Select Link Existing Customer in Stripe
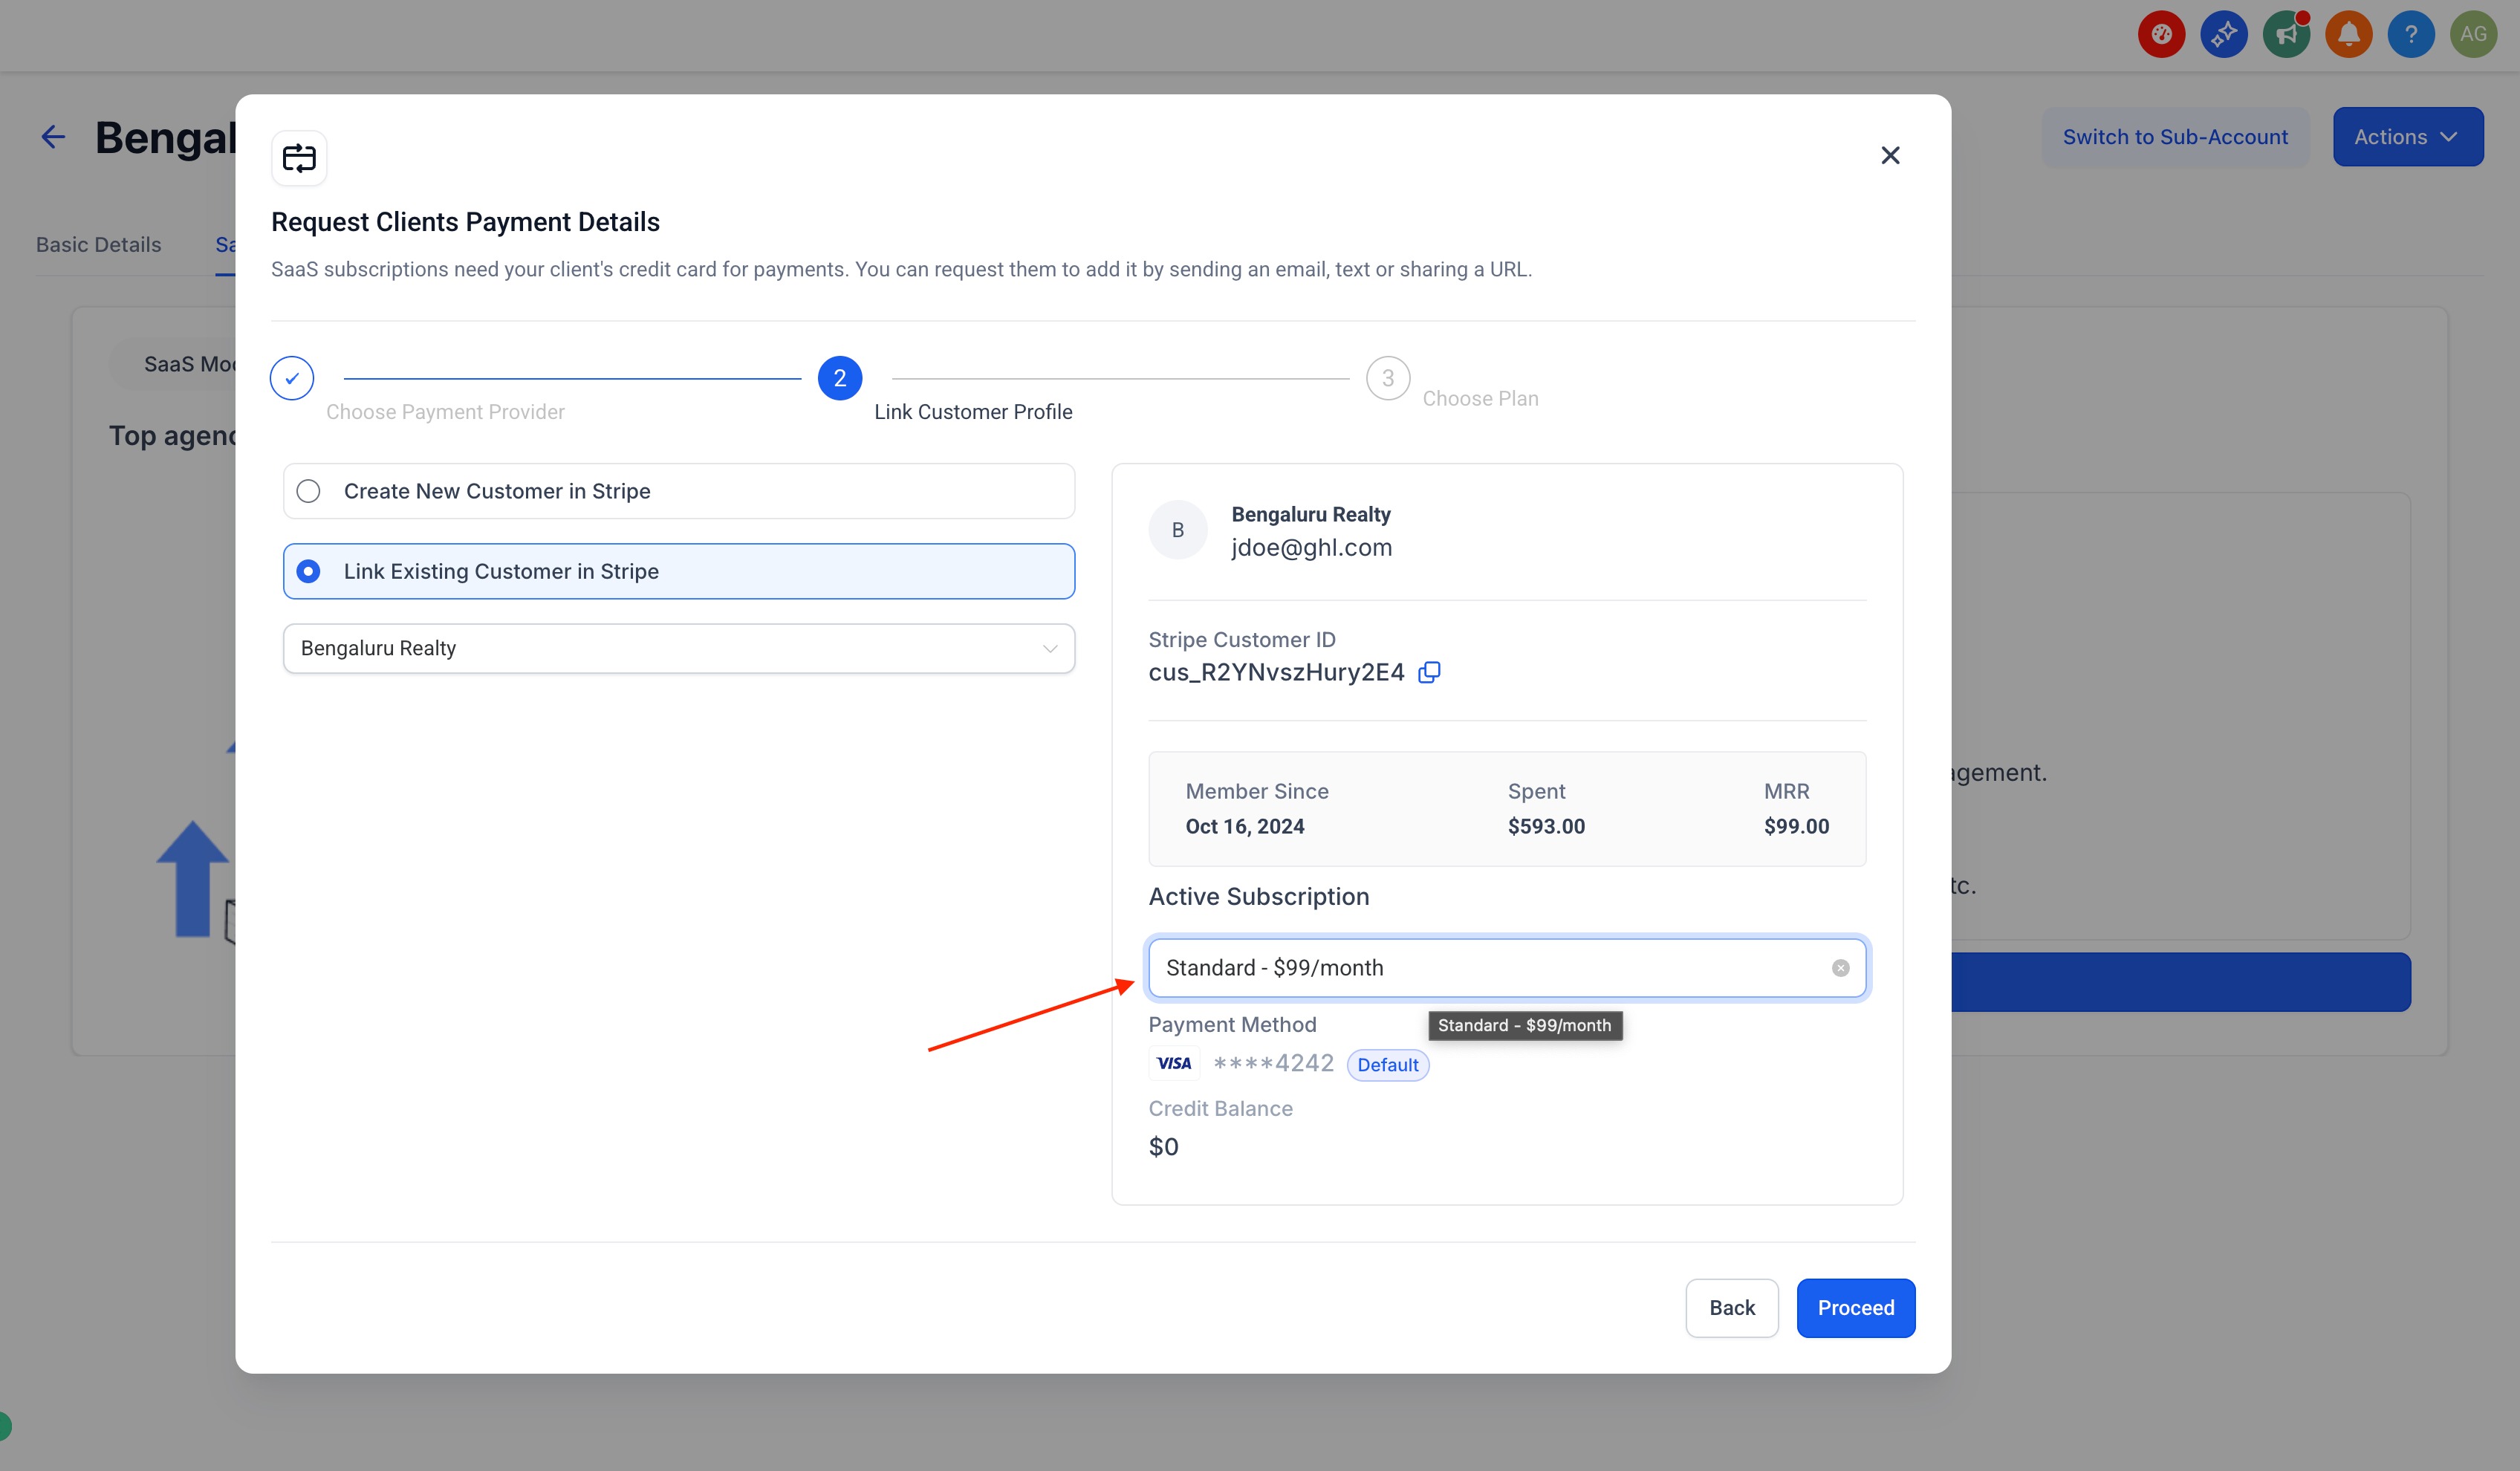Image resolution: width=2520 pixels, height=1471 pixels. point(308,571)
